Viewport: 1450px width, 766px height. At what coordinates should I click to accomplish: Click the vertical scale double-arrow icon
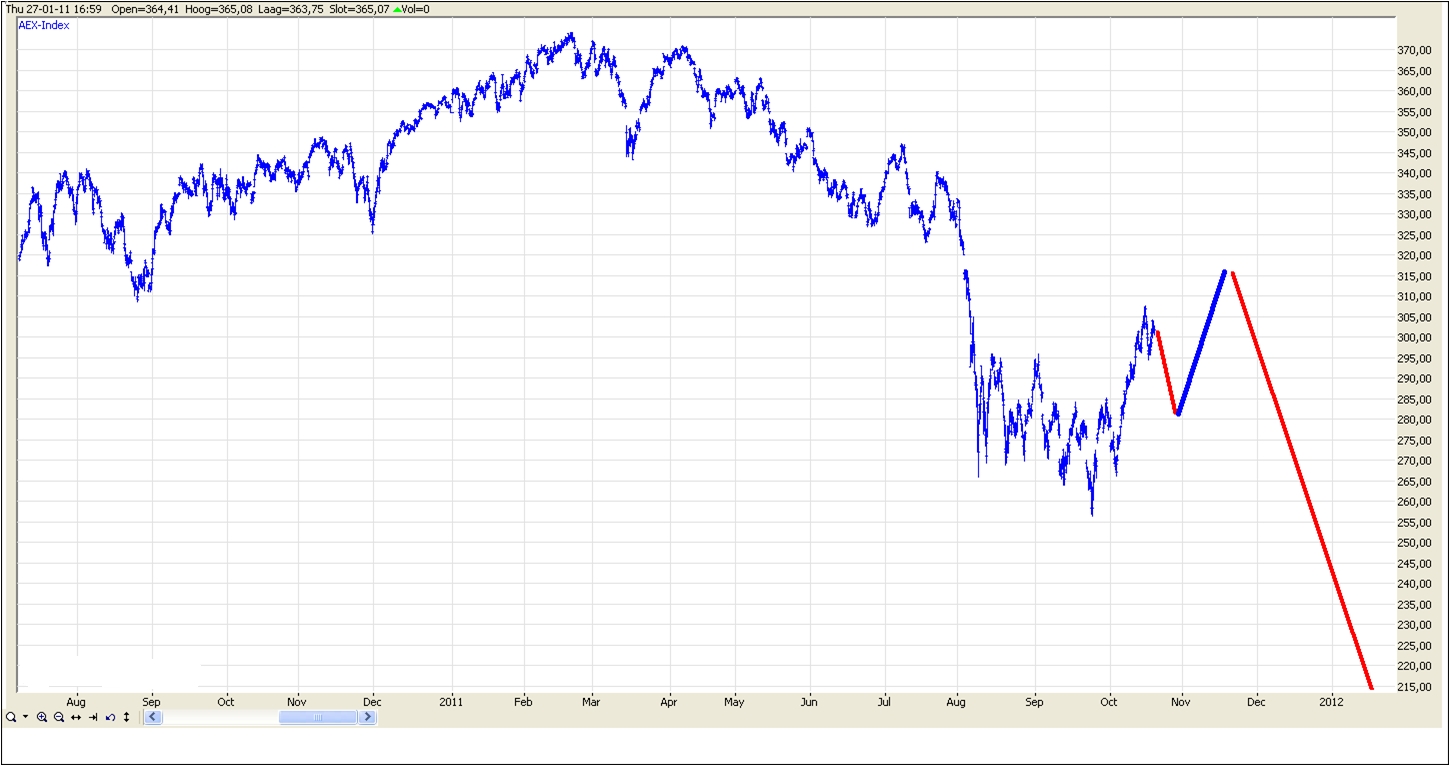(127, 718)
